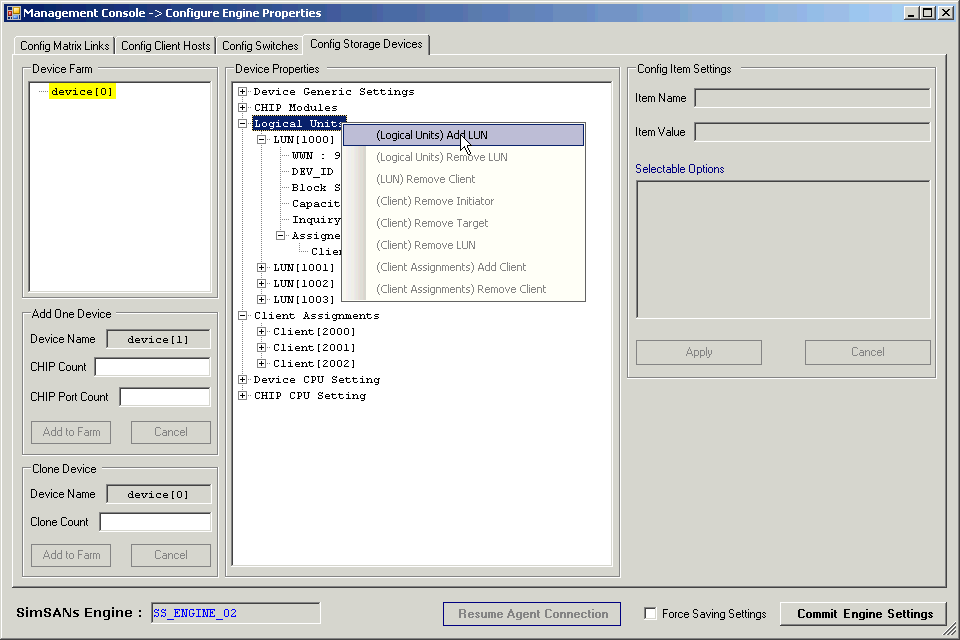This screenshot has width=960, height=640.
Task: Expand the LUN[1002] node
Action: [261, 284]
